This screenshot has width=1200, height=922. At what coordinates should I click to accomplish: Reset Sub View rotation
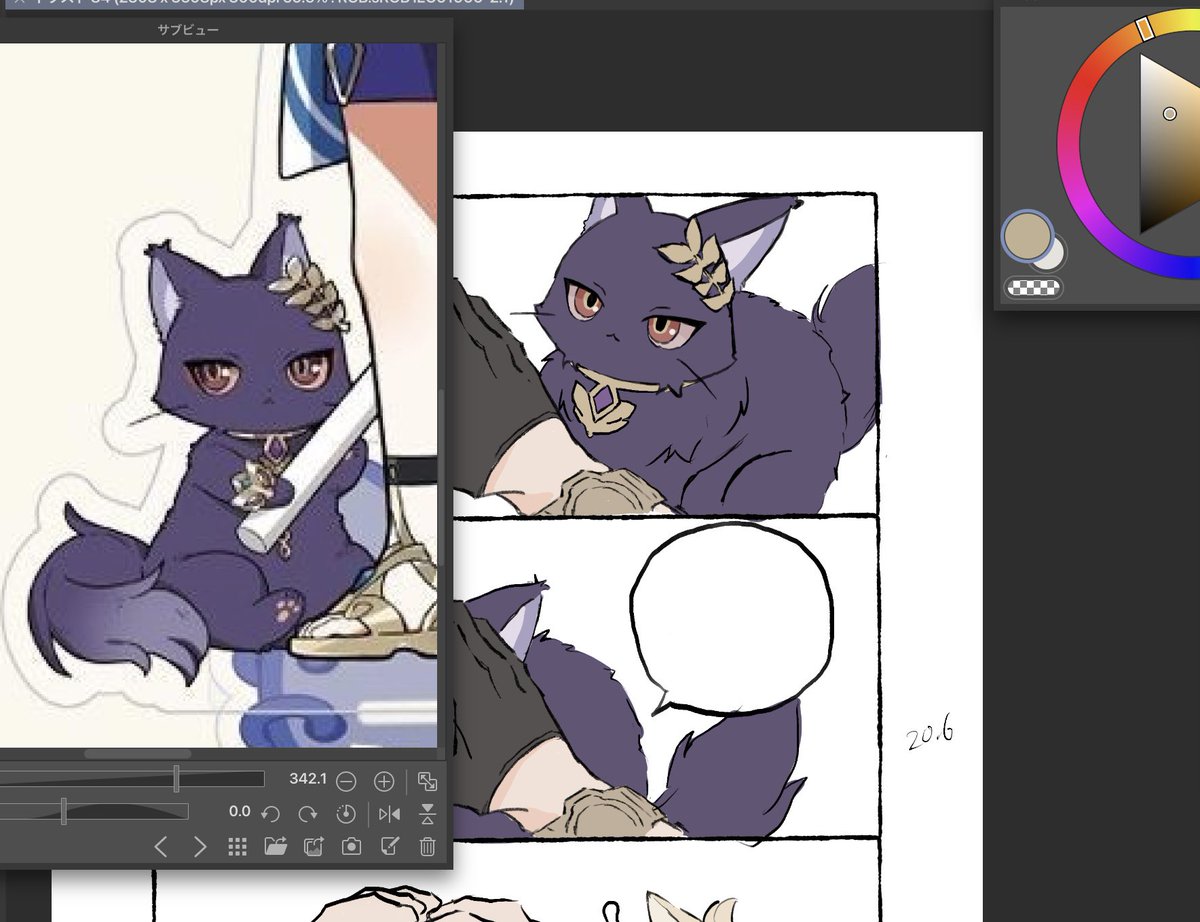(346, 813)
